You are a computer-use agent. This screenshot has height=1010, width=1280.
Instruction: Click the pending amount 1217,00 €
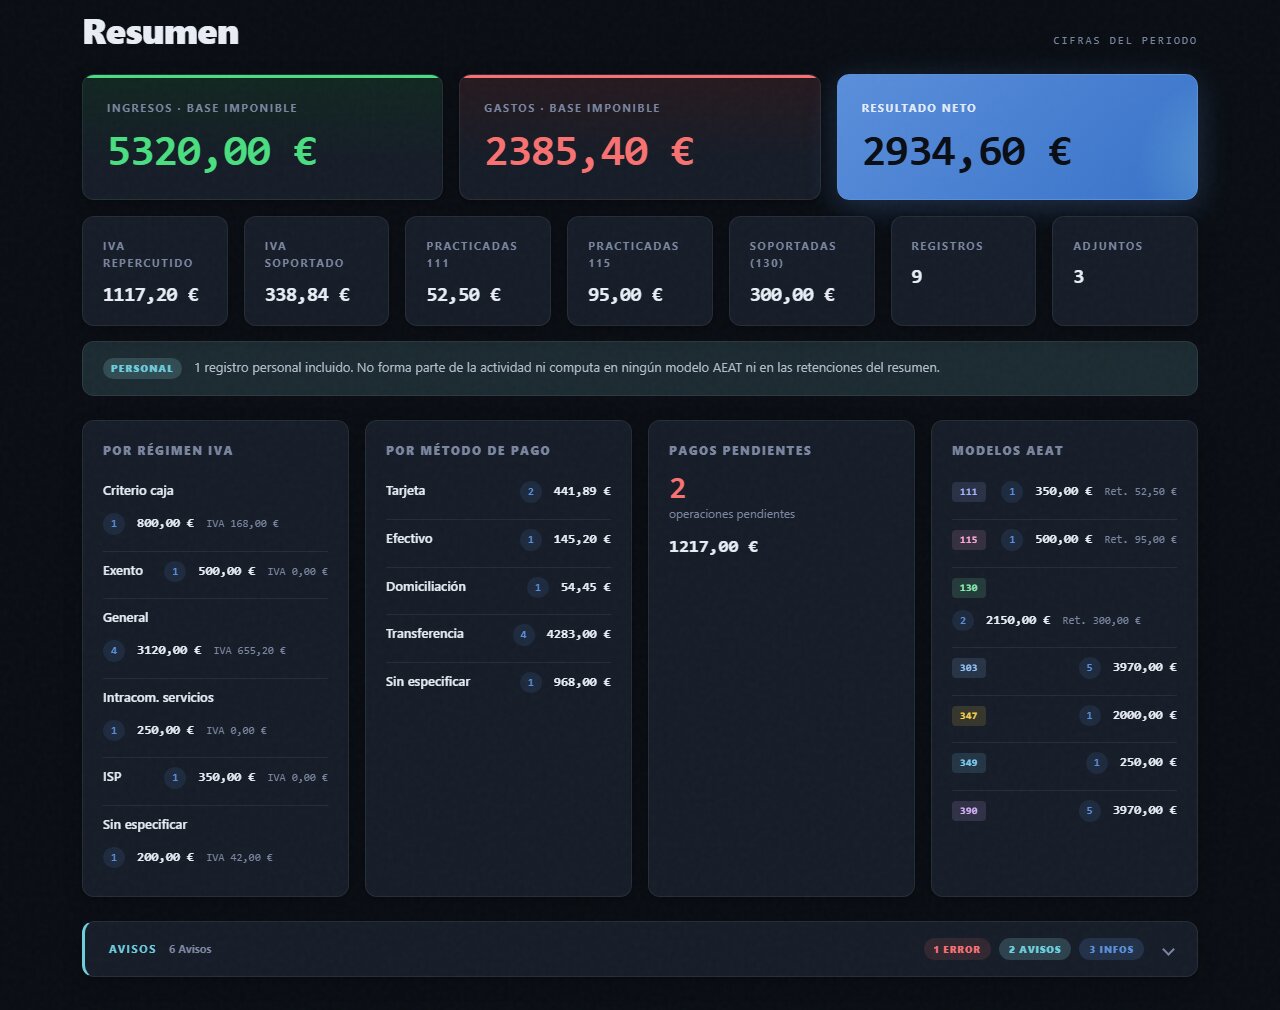pyautogui.click(x=714, y=547)
